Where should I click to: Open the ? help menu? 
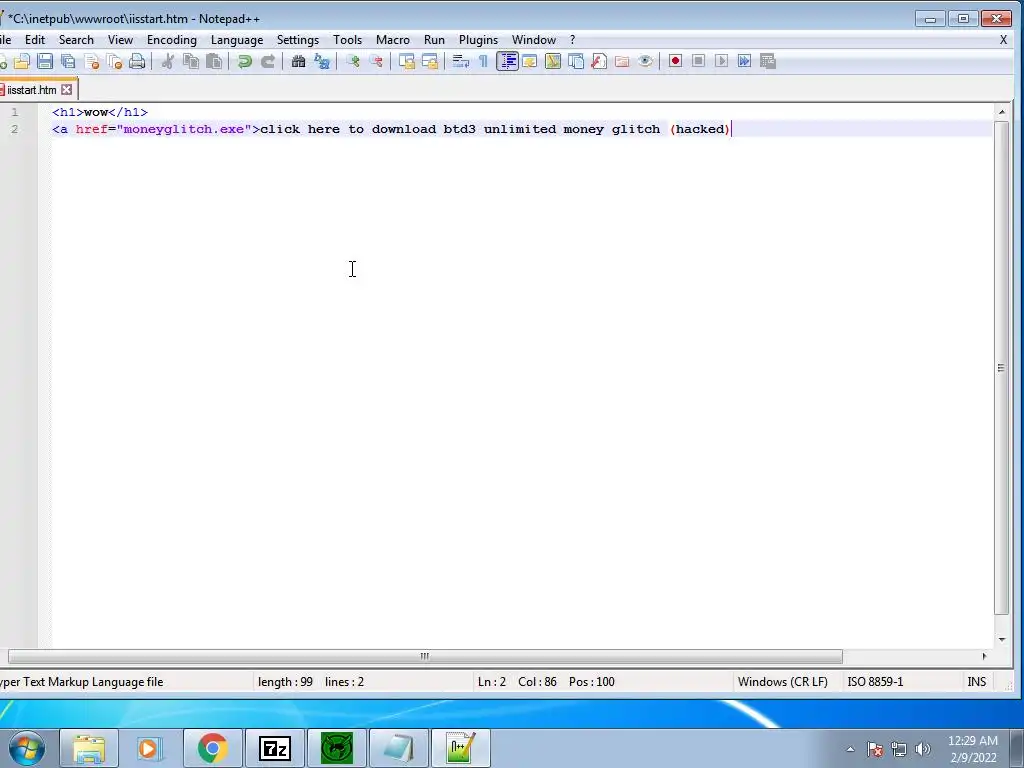coord(573,40)
